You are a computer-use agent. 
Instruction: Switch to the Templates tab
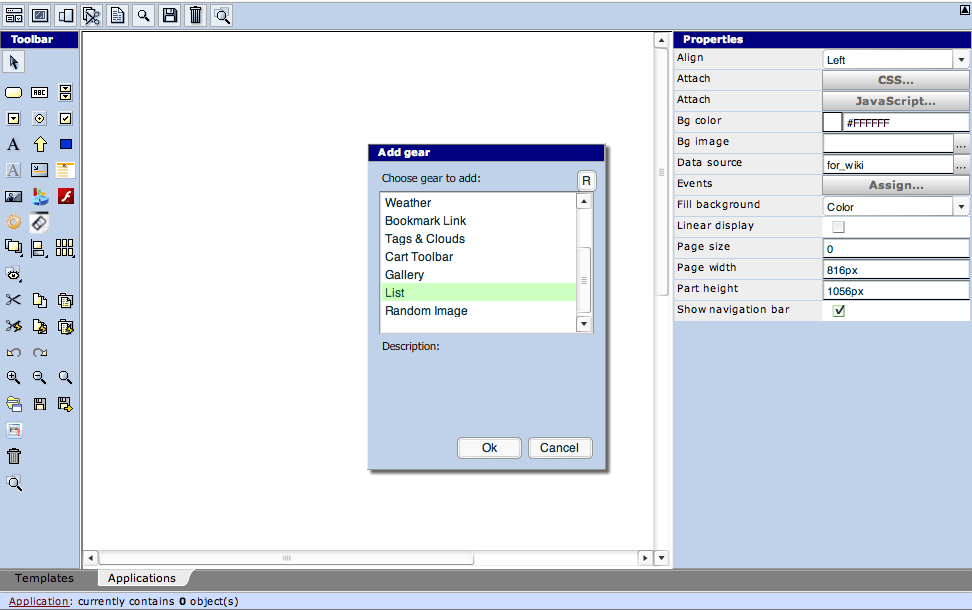point(45,578)
